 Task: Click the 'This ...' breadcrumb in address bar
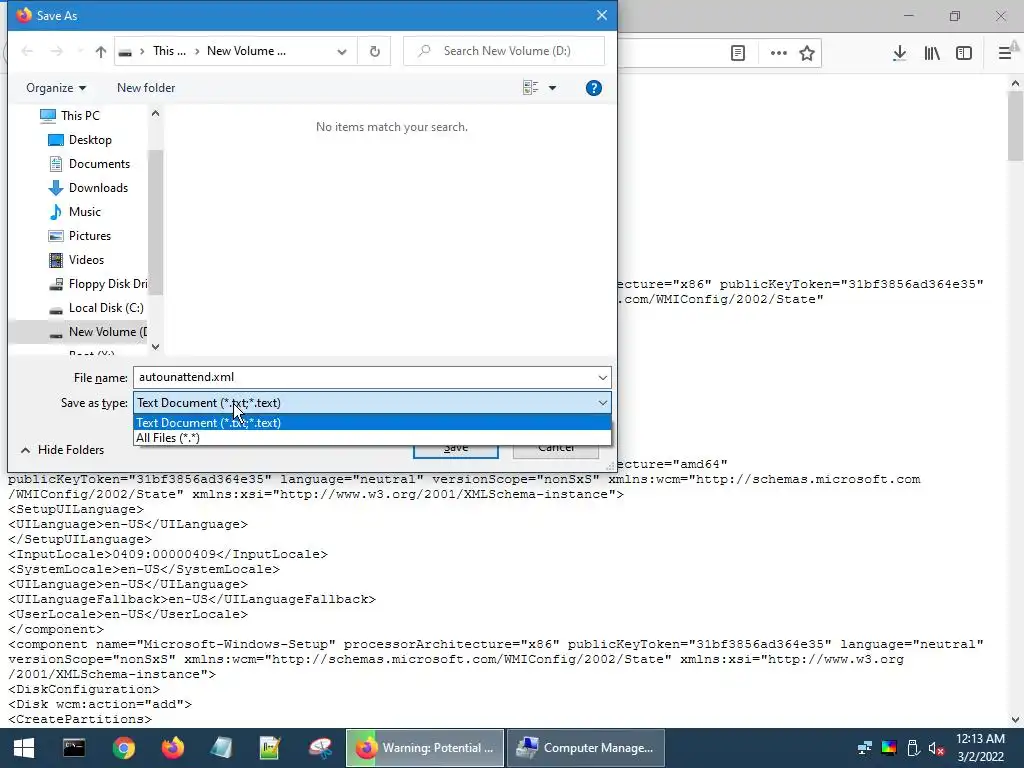coord(169,51)
